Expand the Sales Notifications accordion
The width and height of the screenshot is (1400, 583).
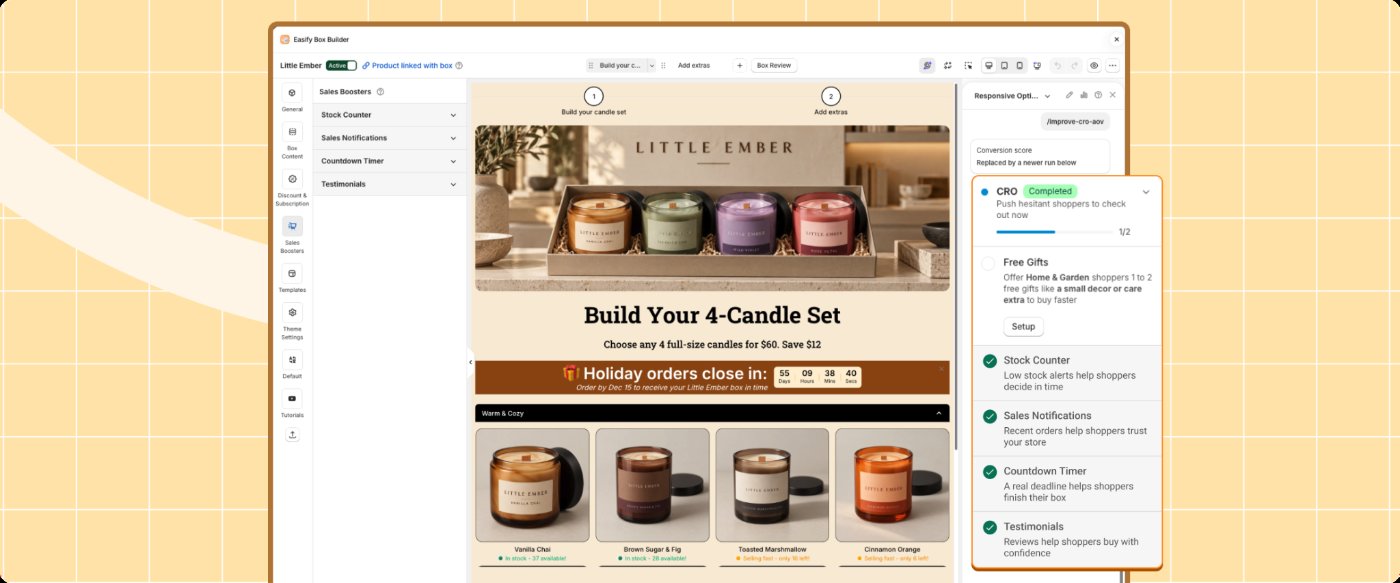tap(389, 138)
